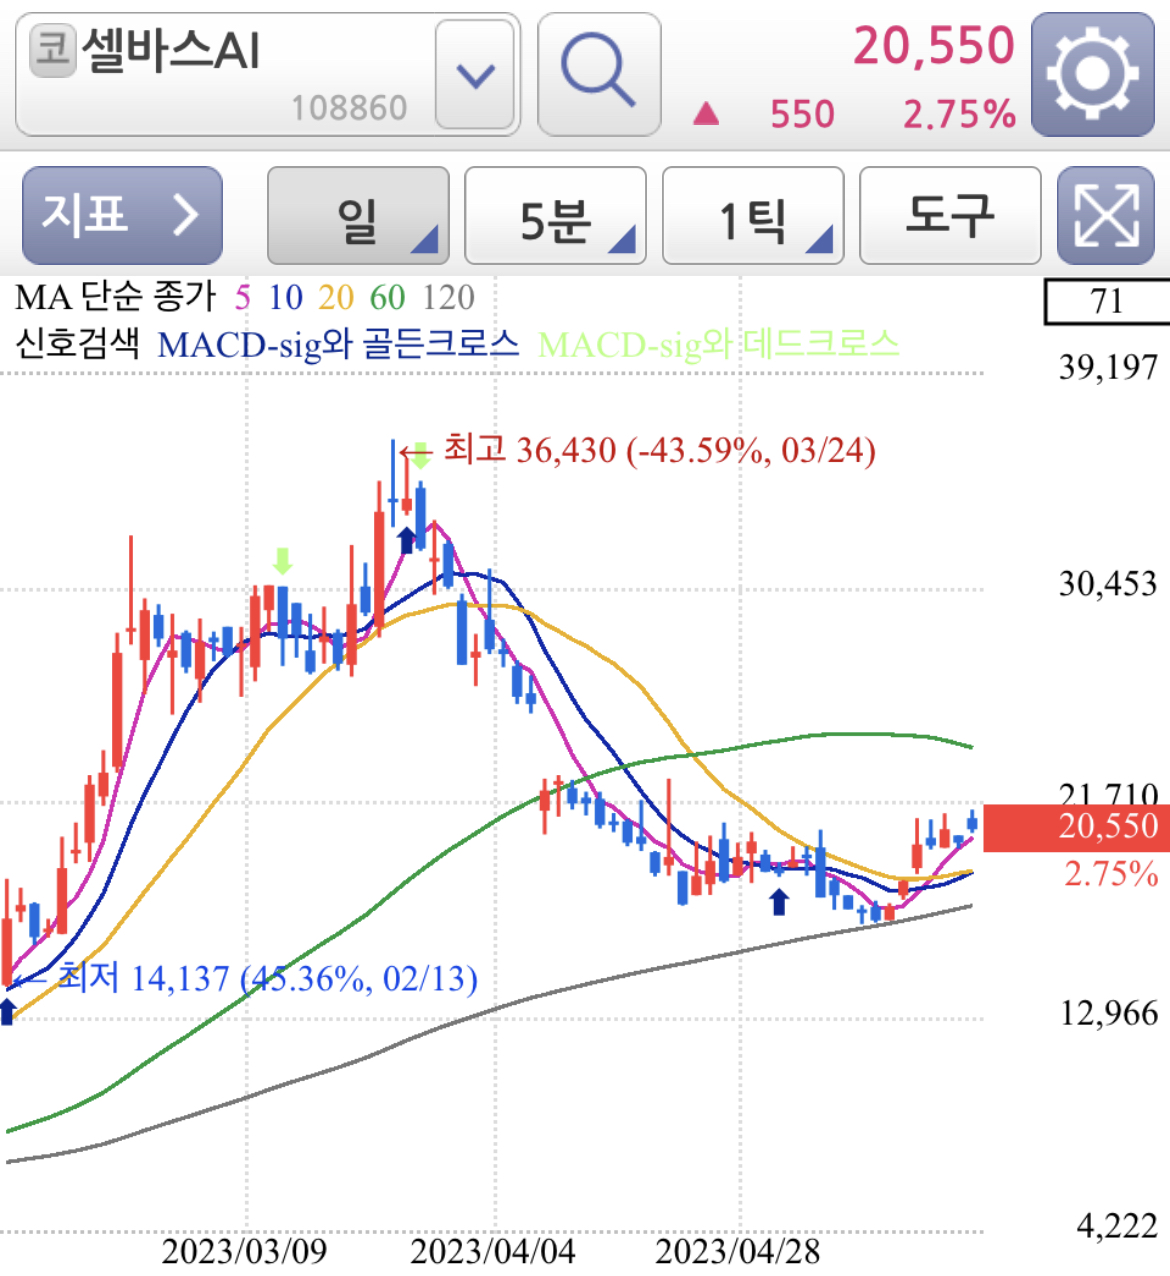
Task: Click the 71 candle count box
Action: 1107,301
